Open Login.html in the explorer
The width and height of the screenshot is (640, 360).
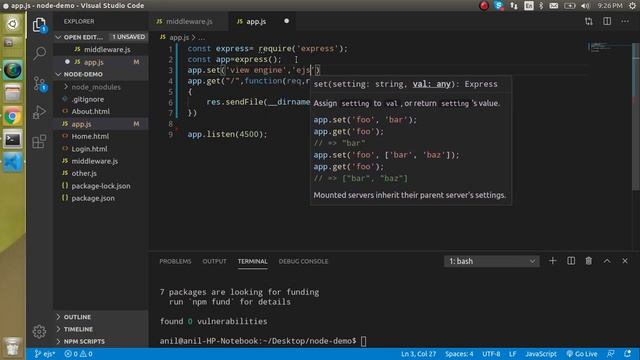89,149
